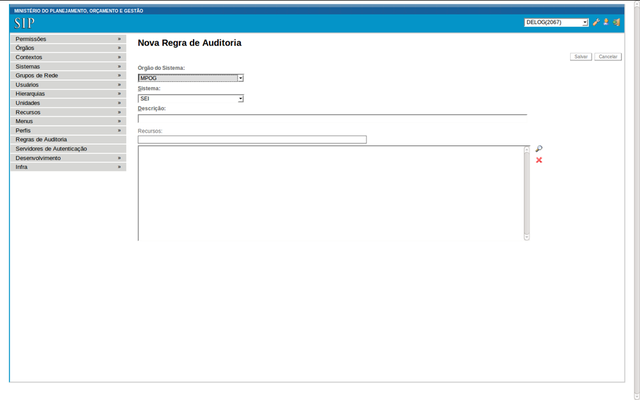Click the Descrição text field

point(332,119)
